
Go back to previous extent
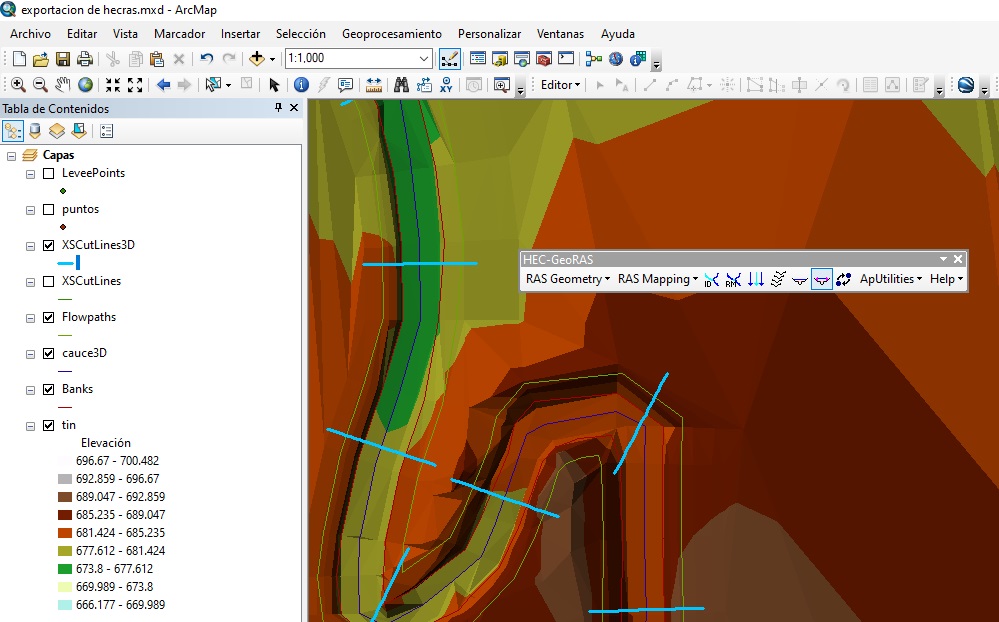tap(163, 85)
